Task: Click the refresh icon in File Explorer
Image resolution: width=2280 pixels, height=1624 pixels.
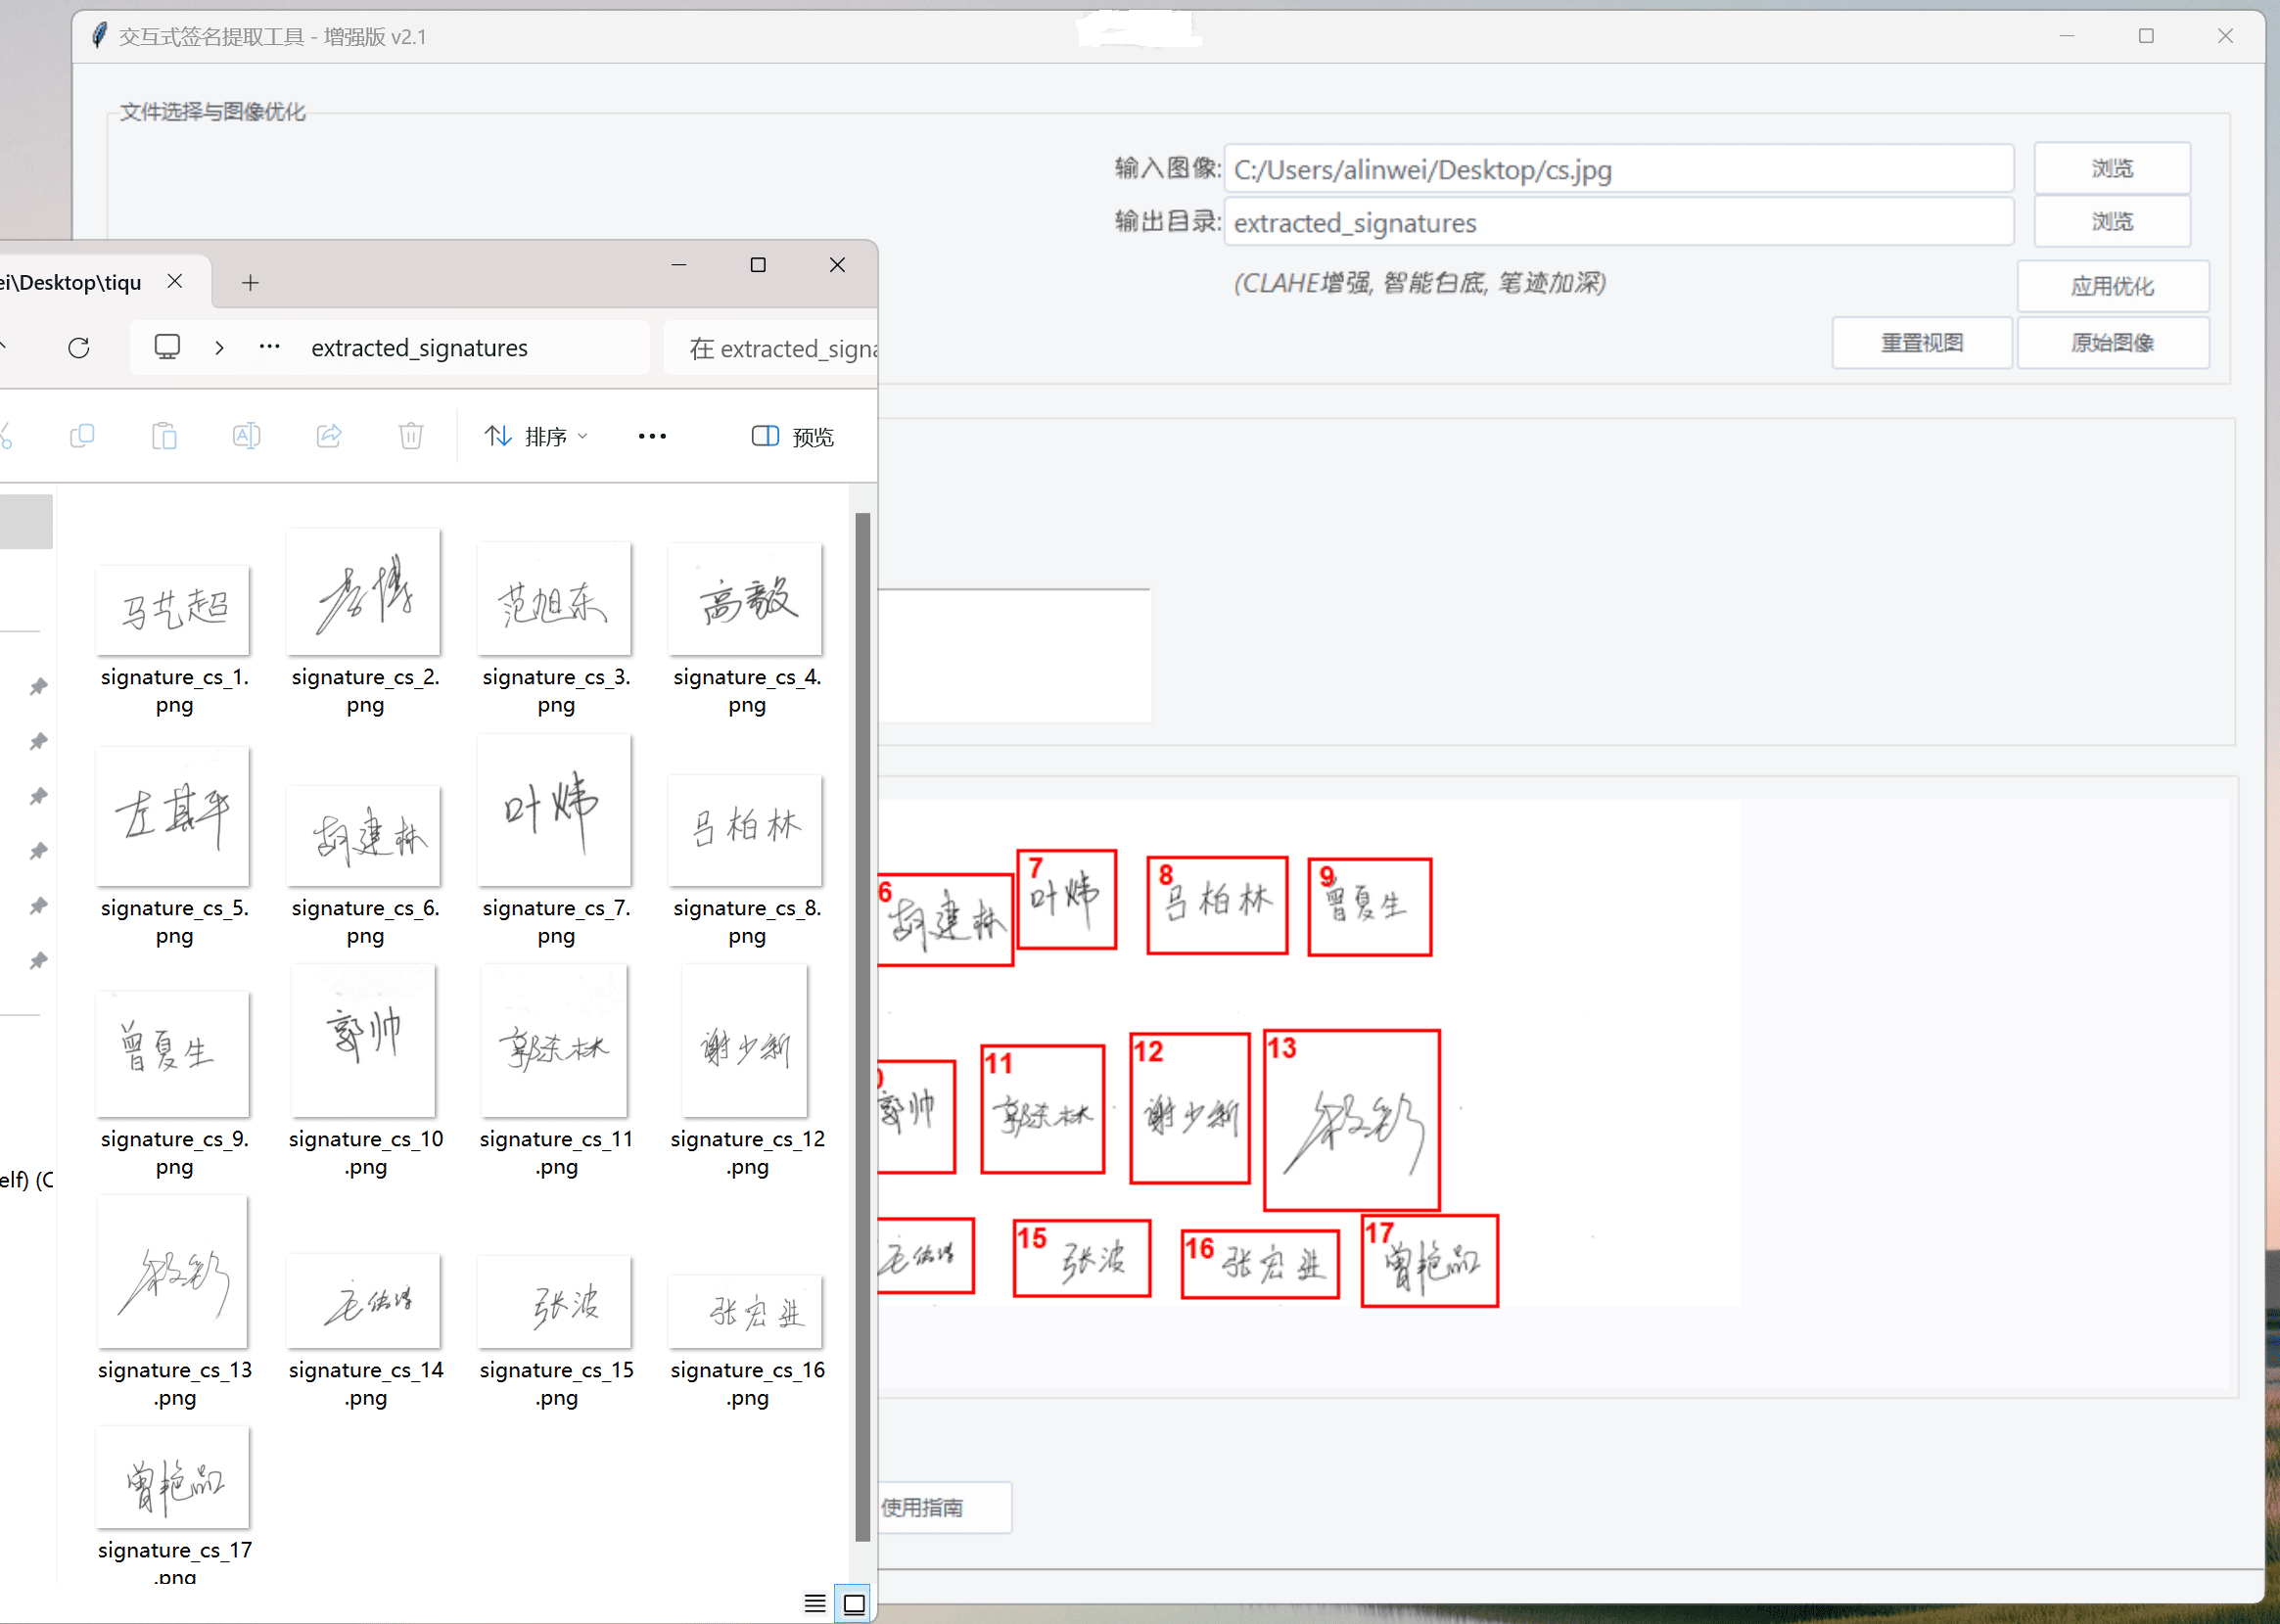Action: click(79, 348)
